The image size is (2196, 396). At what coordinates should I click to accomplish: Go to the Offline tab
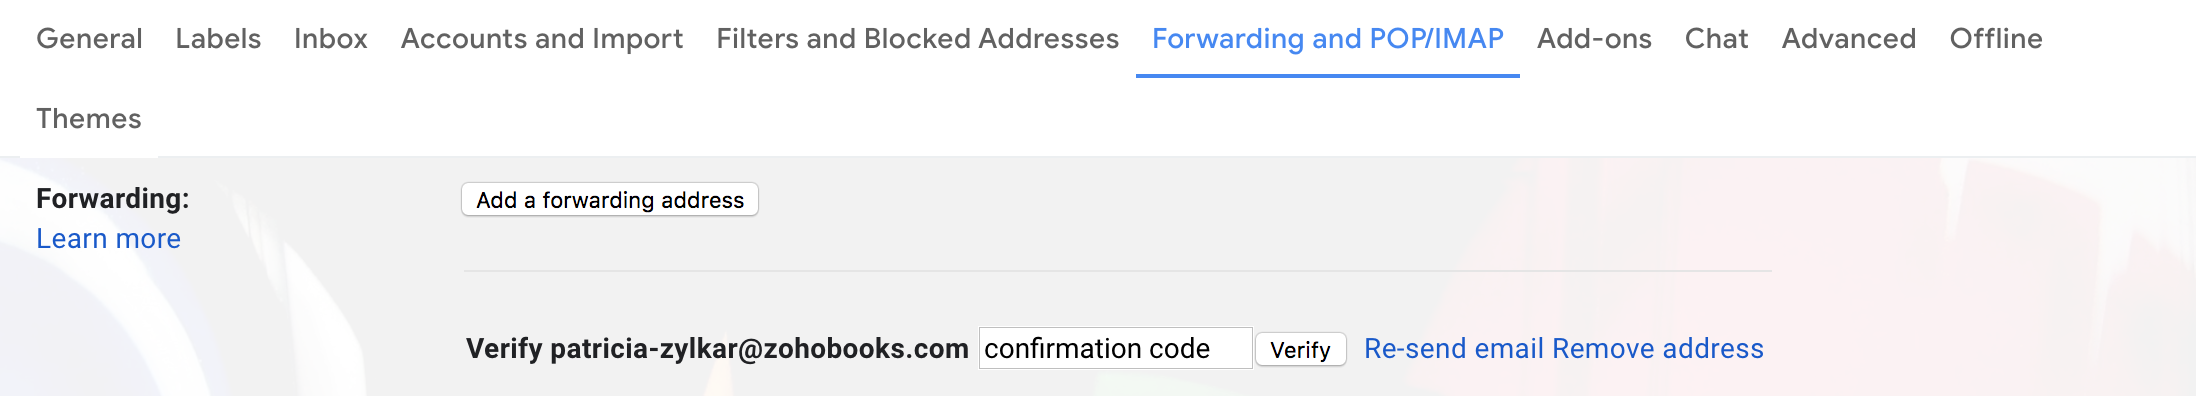pyautogui.click(x=1996, y=39)
